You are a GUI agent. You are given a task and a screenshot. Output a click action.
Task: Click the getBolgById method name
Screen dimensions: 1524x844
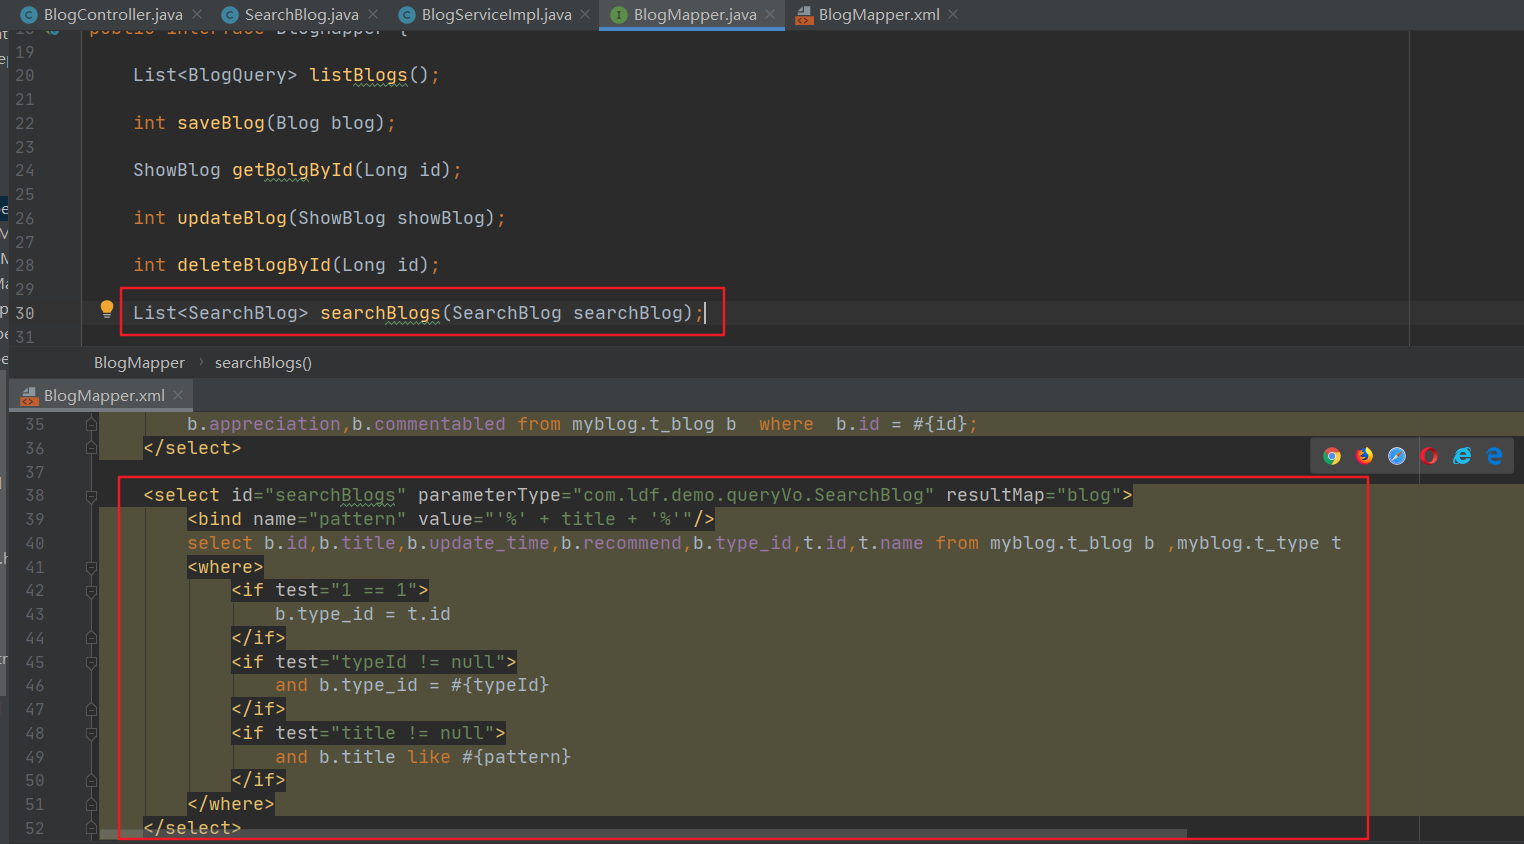[x=292, y=170]
